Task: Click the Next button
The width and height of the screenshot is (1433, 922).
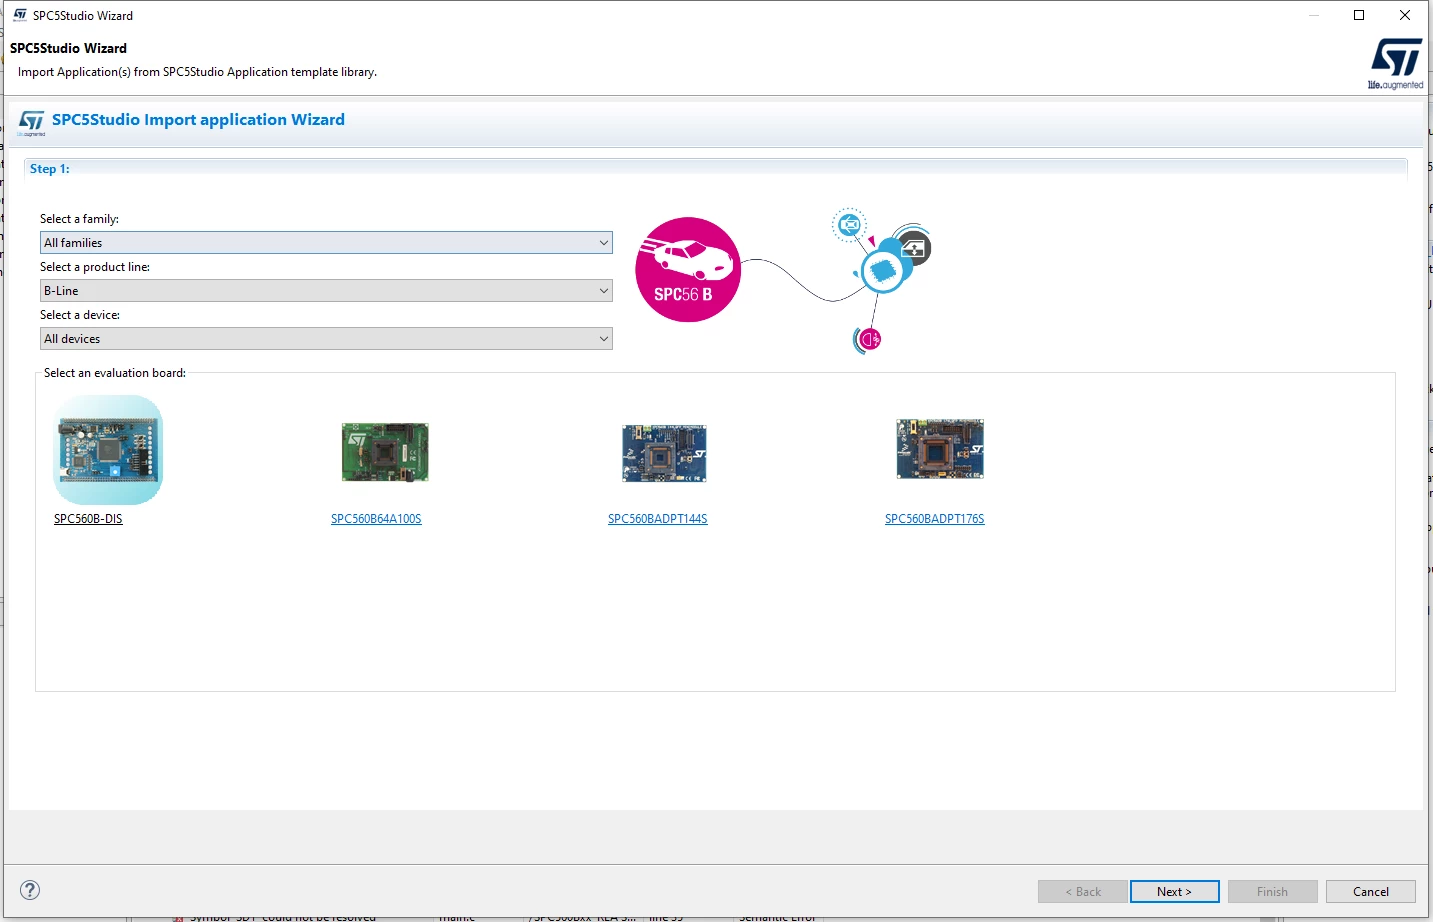Action: point(1174,892)
